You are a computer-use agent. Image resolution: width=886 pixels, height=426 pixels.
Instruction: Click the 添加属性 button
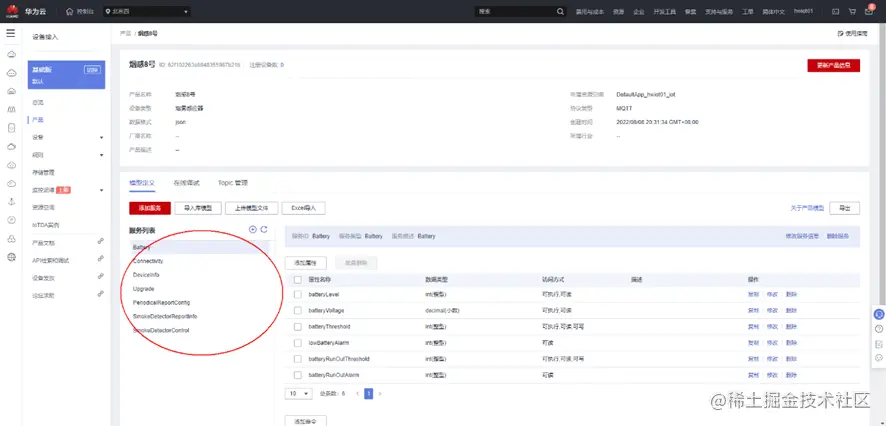(308, 263)
